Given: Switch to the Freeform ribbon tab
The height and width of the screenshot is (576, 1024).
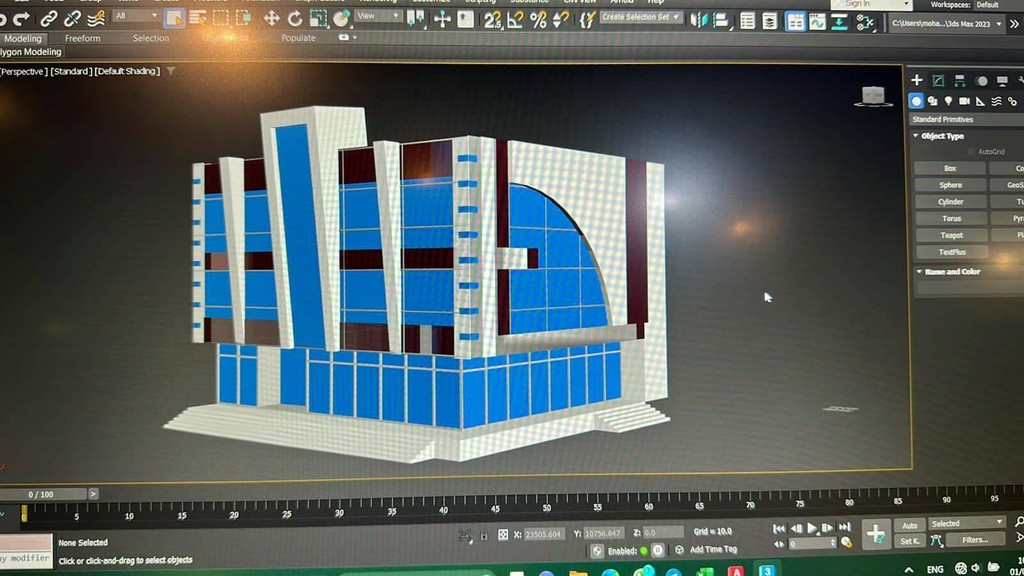Looking at the screenshot, I should [83, 39].
